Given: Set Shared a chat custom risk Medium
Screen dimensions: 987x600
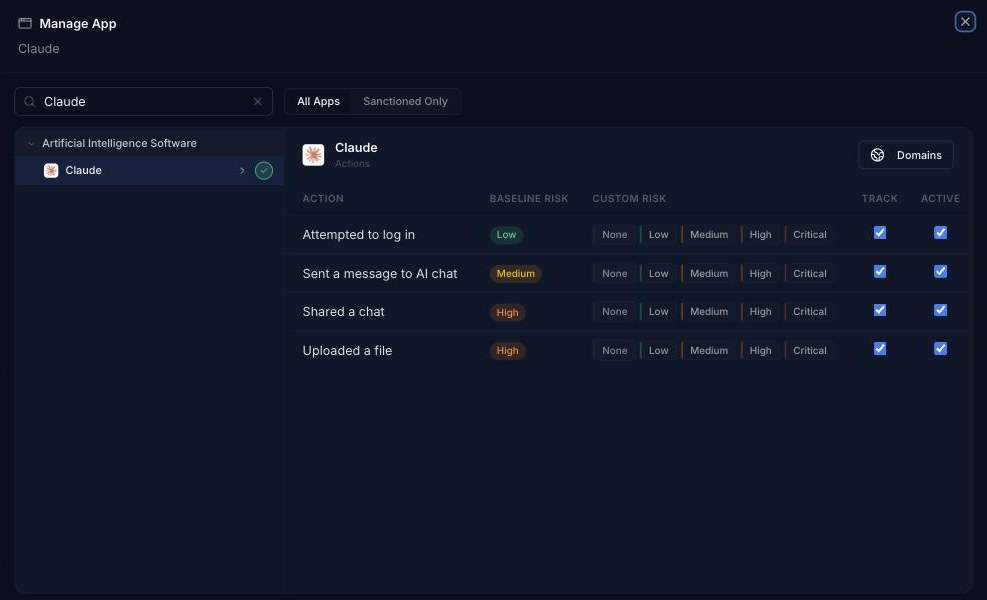Looking at the screenshot, I should pos(709,312).
